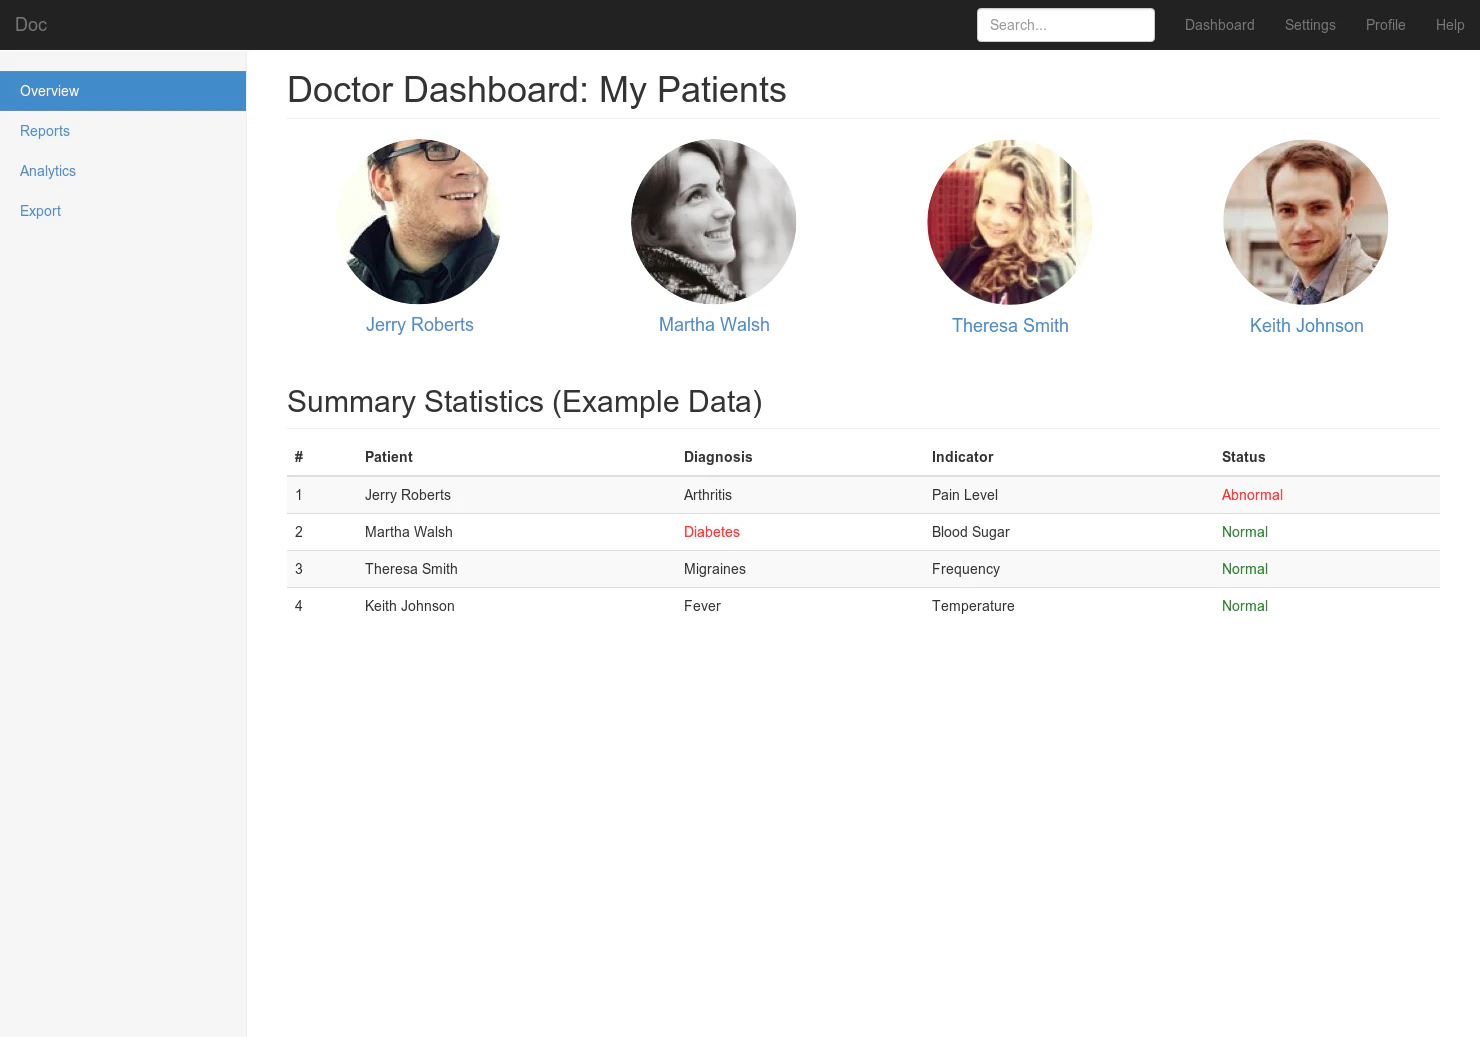Click Jerry Roberts' profile photo

click(x=419, y=221)
